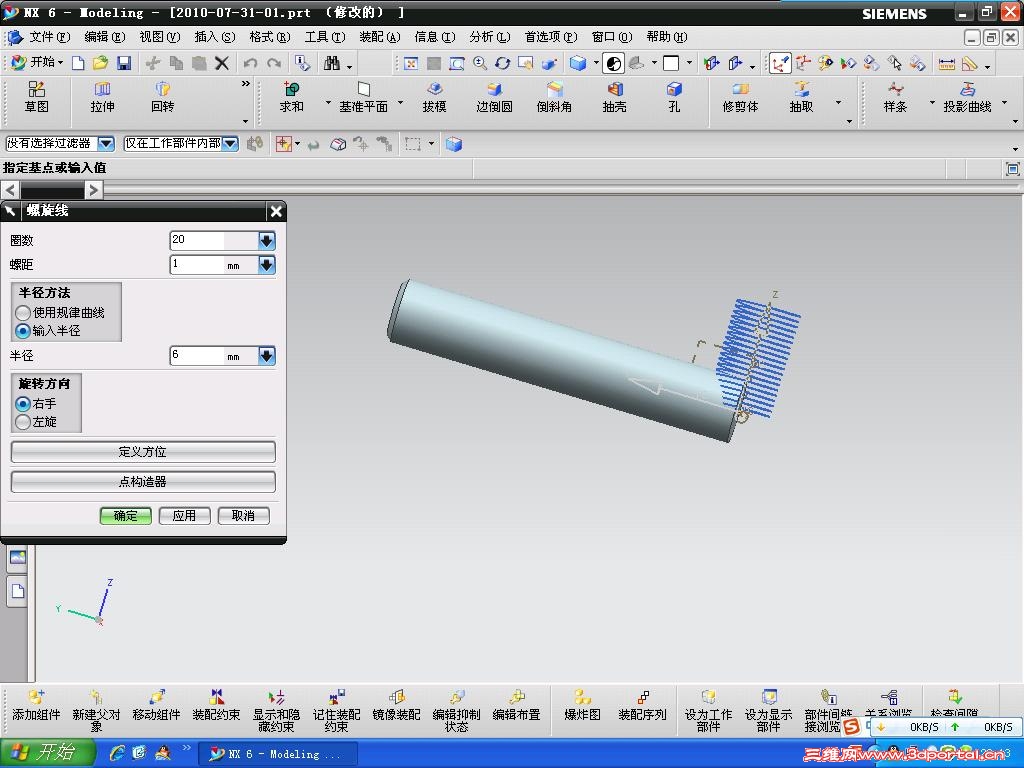Activate the Rotate view tool
Image resolution: width=1024 pixels, height=768 pixels.
point(502,63)
